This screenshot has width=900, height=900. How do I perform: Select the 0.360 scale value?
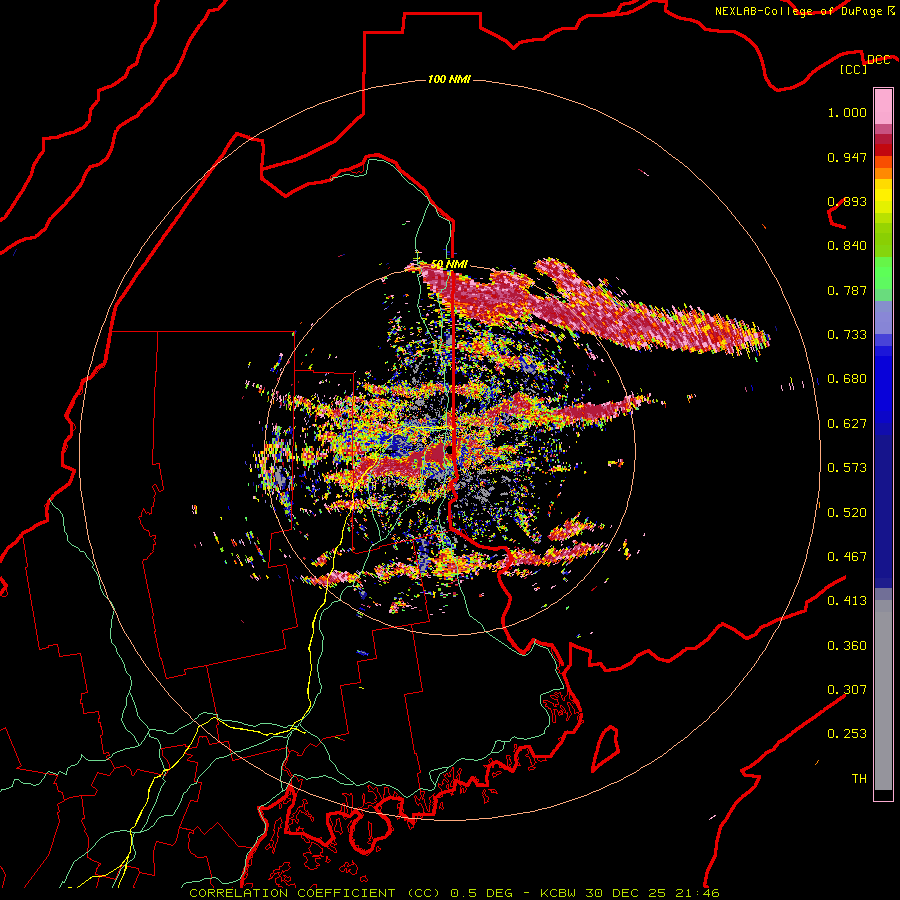(x=847, y=646)
